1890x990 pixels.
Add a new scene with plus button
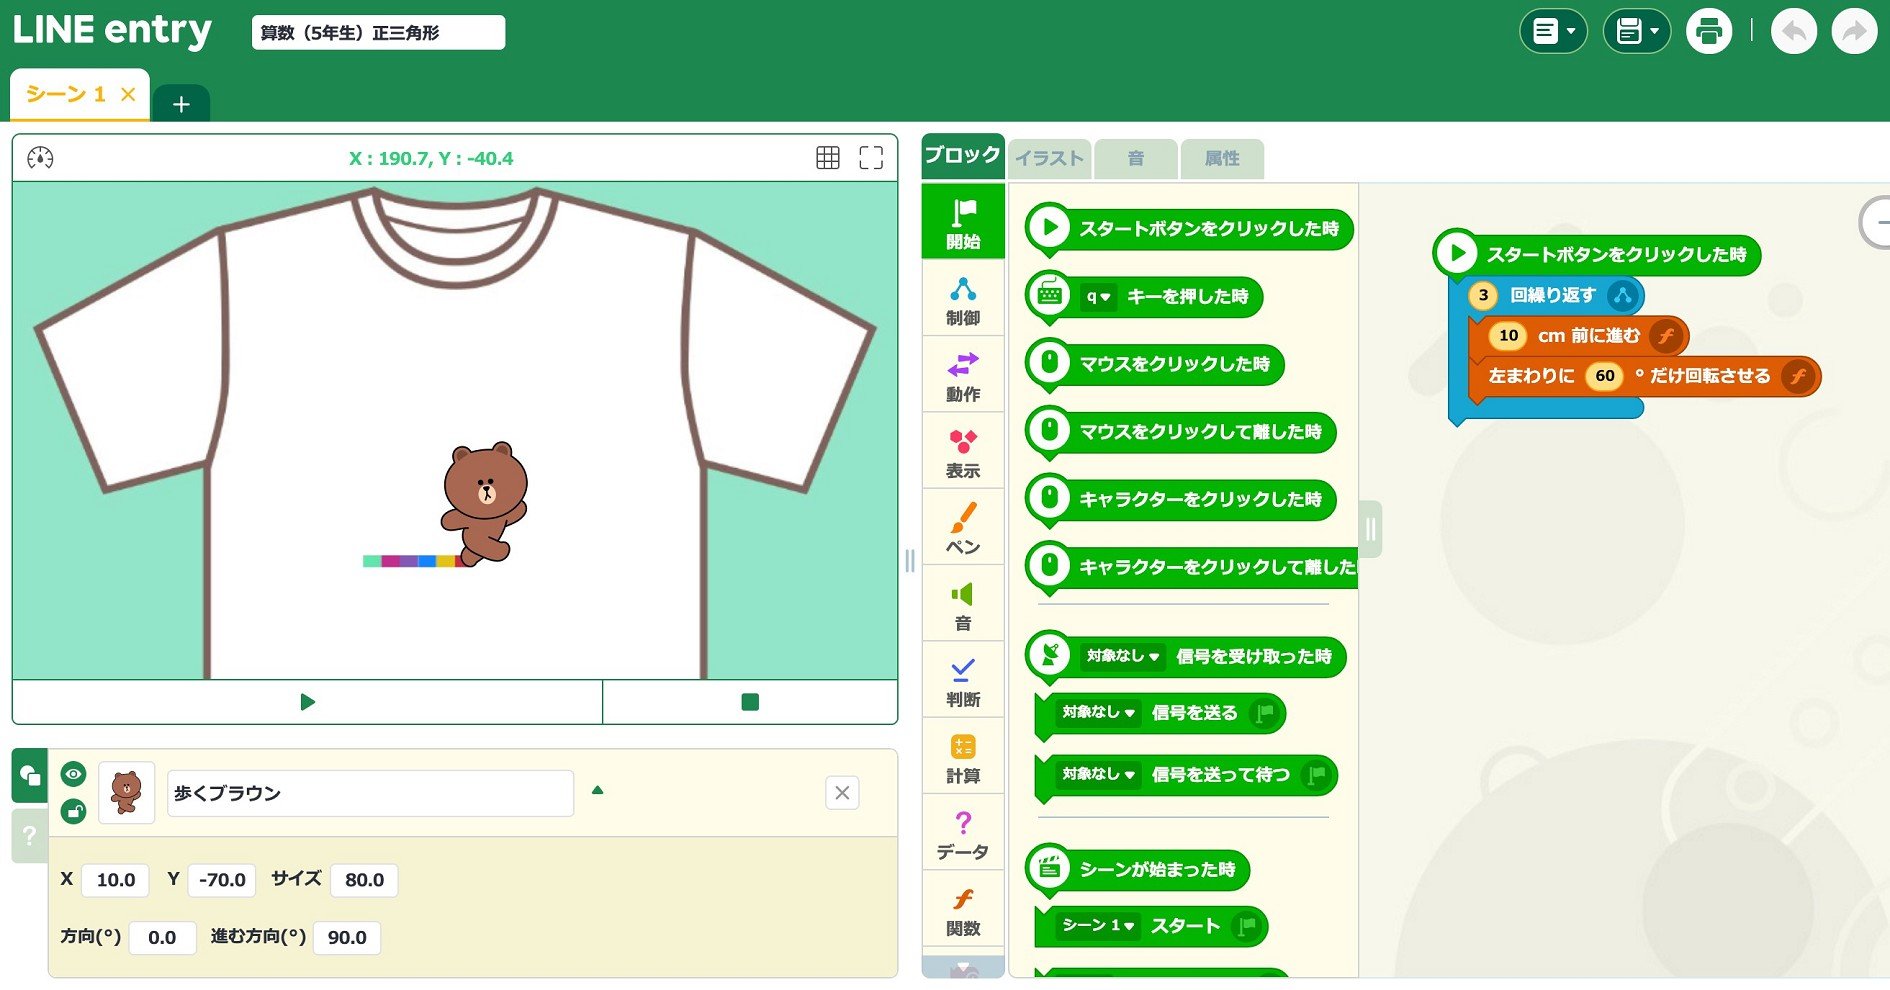[181, 104]
